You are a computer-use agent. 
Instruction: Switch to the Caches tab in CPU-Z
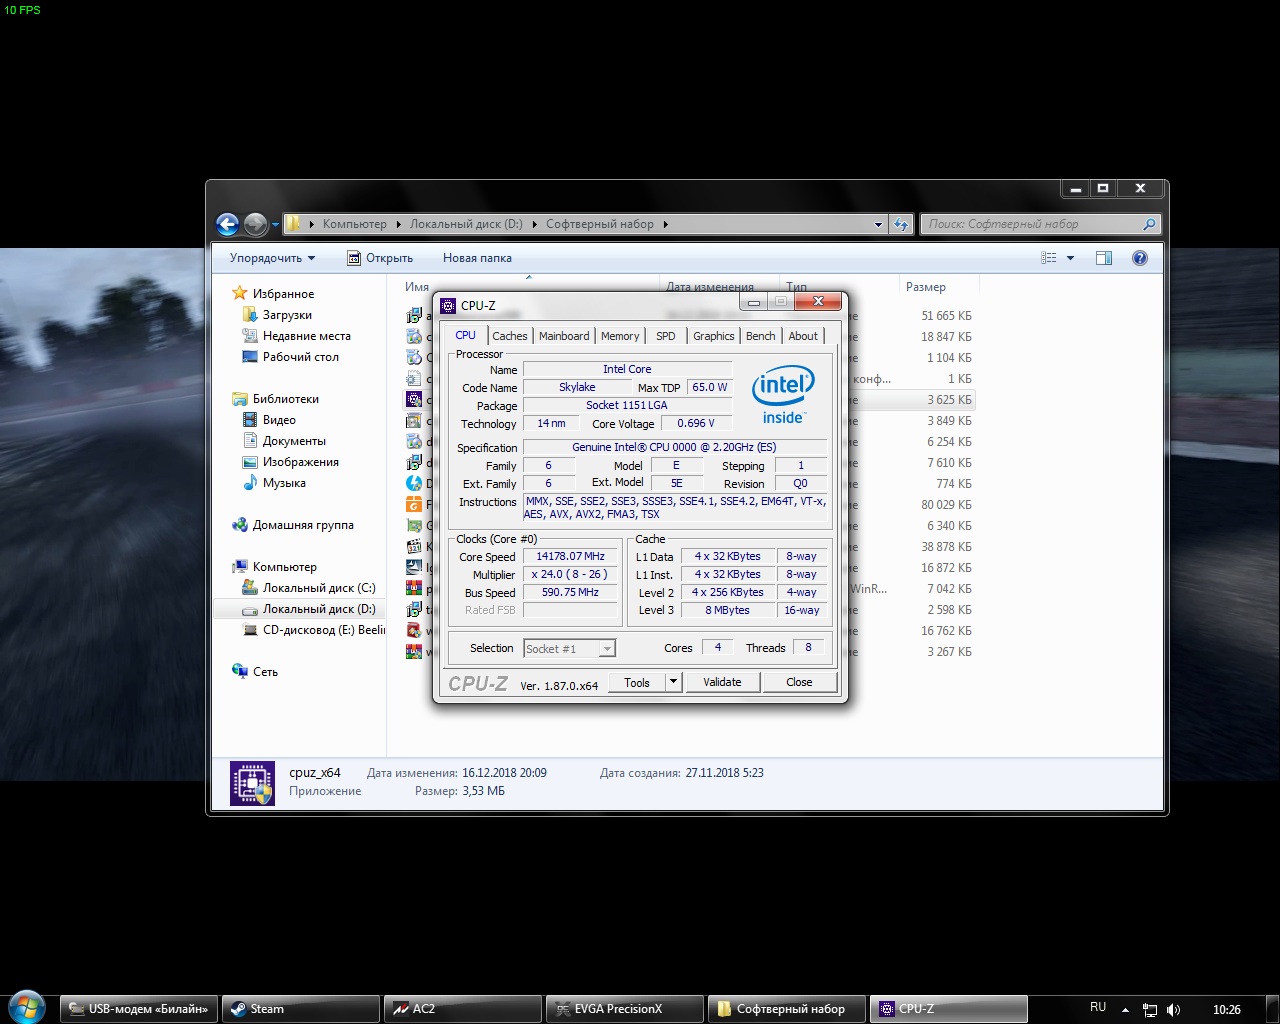pyautogui.click(x=509, y=336)
